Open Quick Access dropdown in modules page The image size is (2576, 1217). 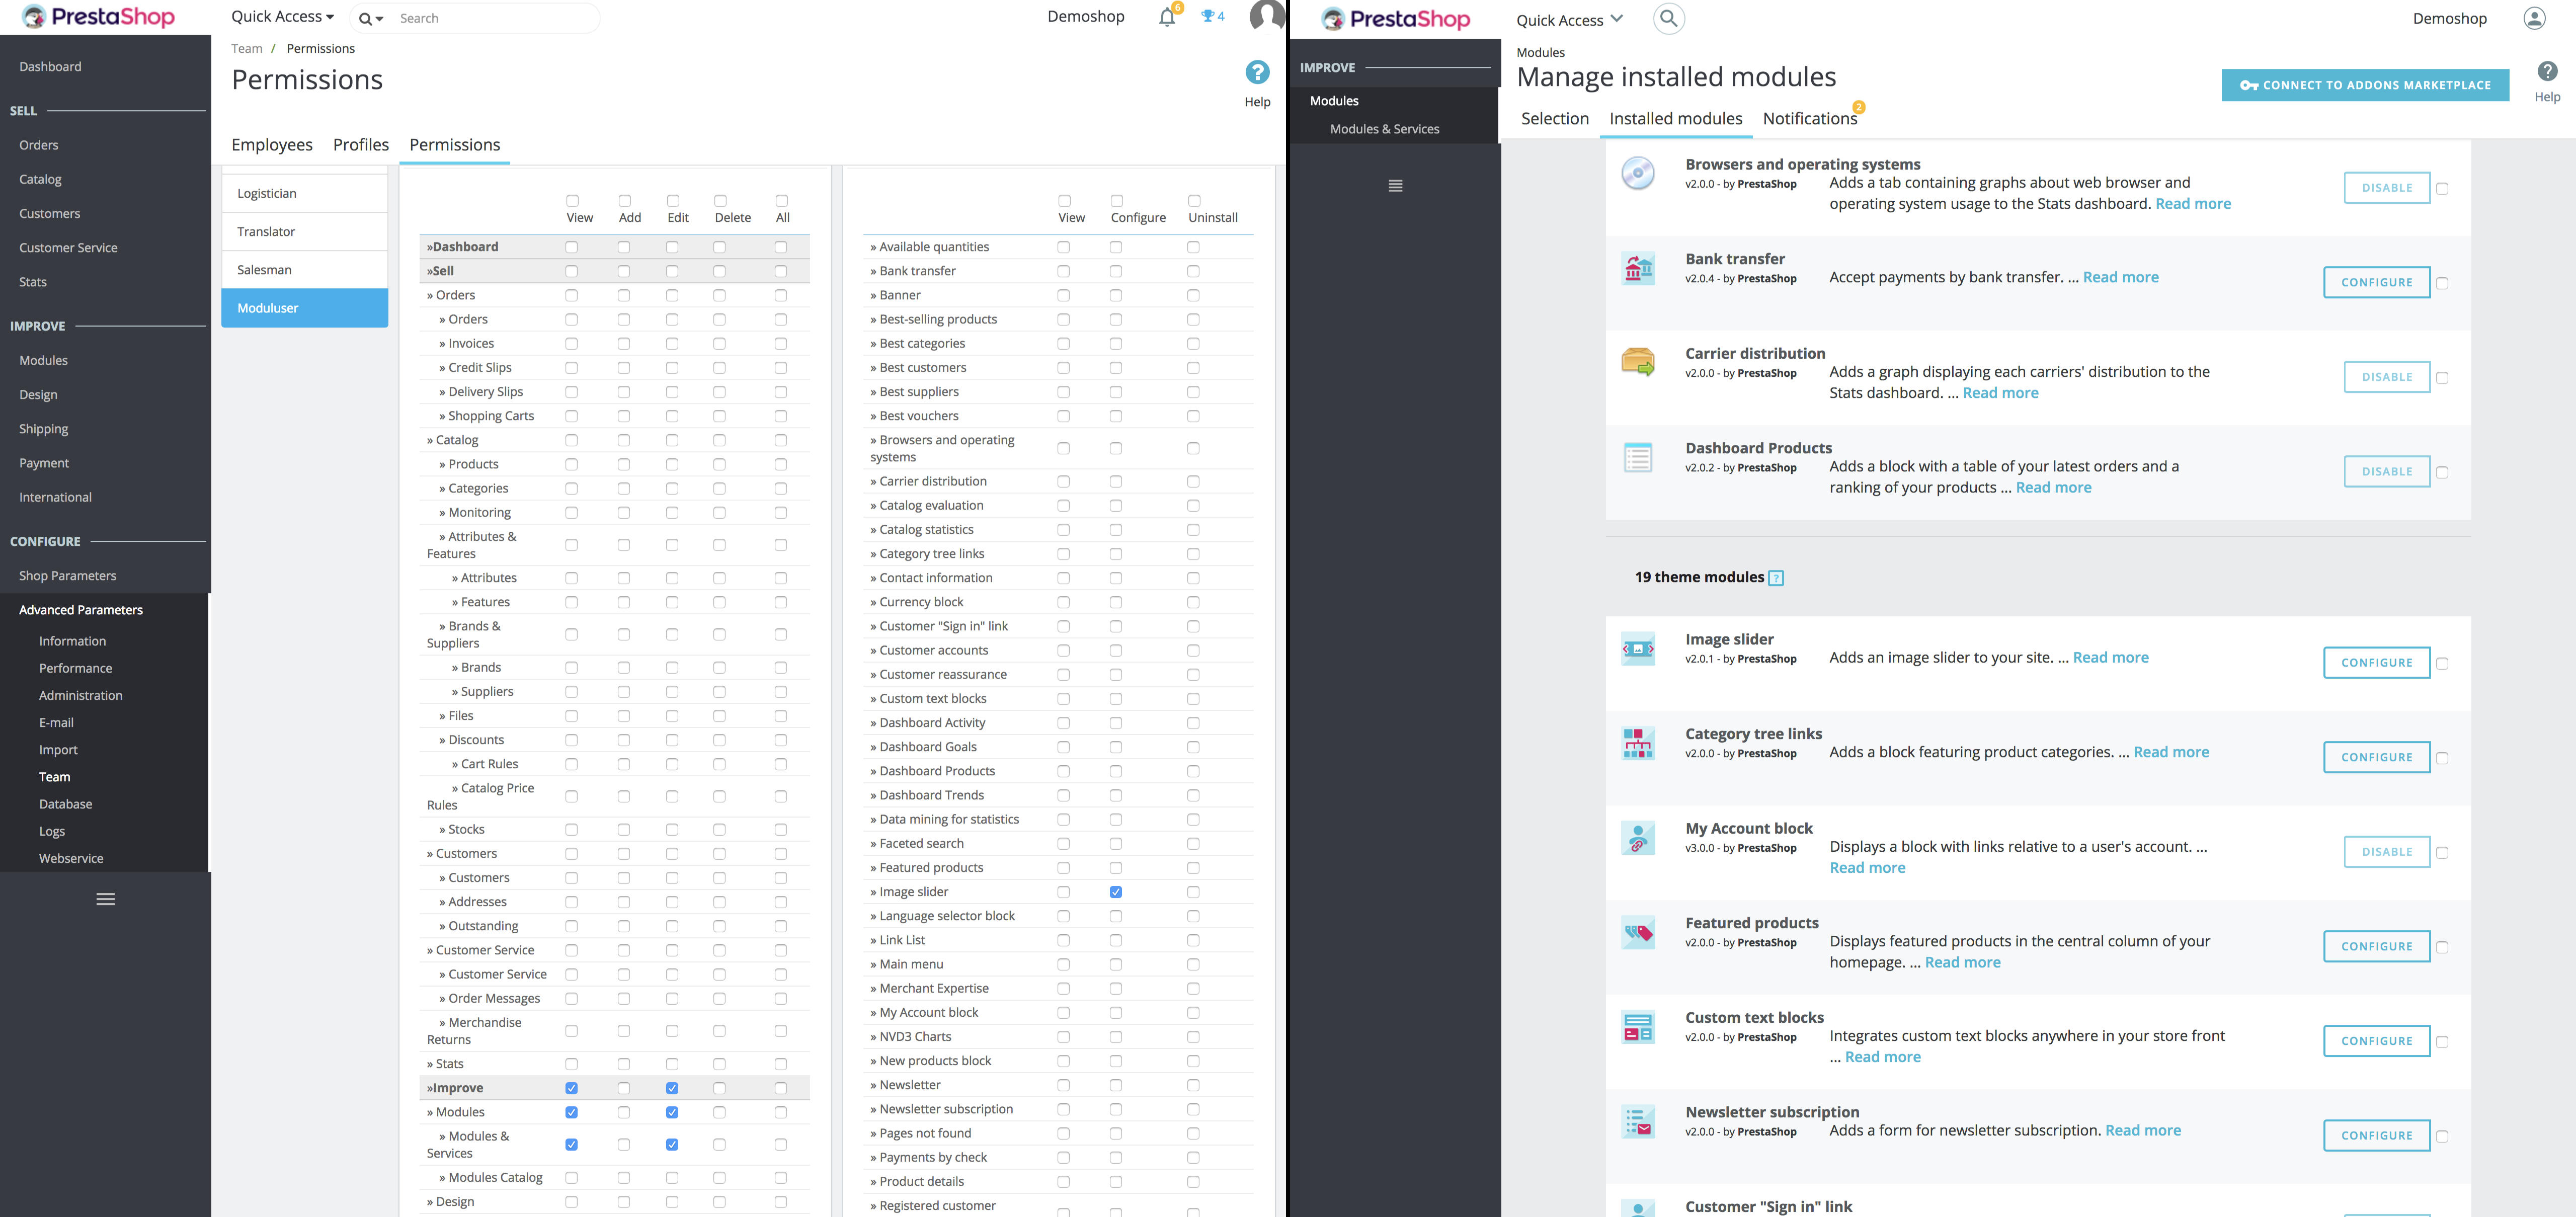[x=1569, y=20]
